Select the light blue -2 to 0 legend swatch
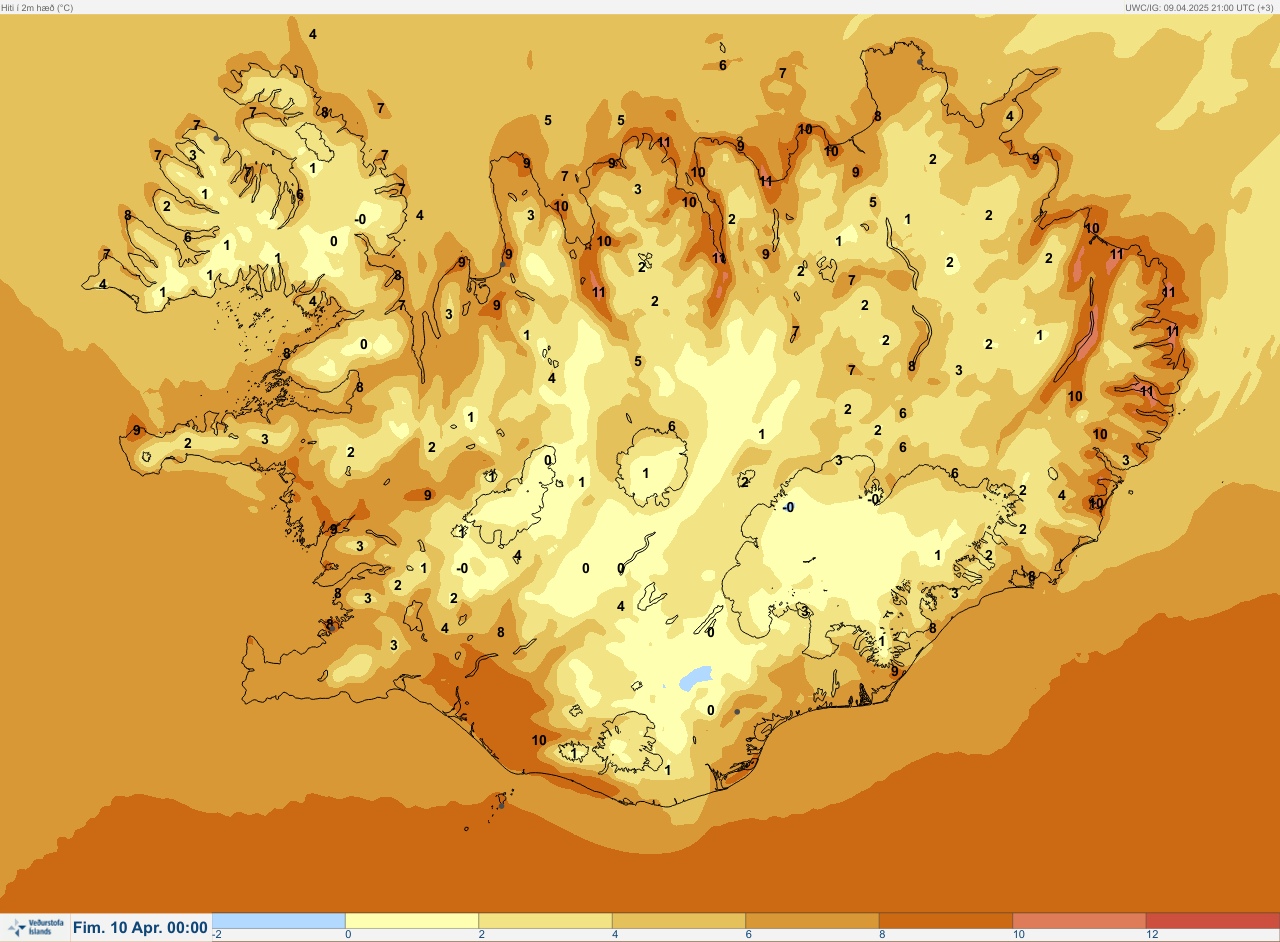The width and height of the screenshot is (1280, 942). coord(279,920)
